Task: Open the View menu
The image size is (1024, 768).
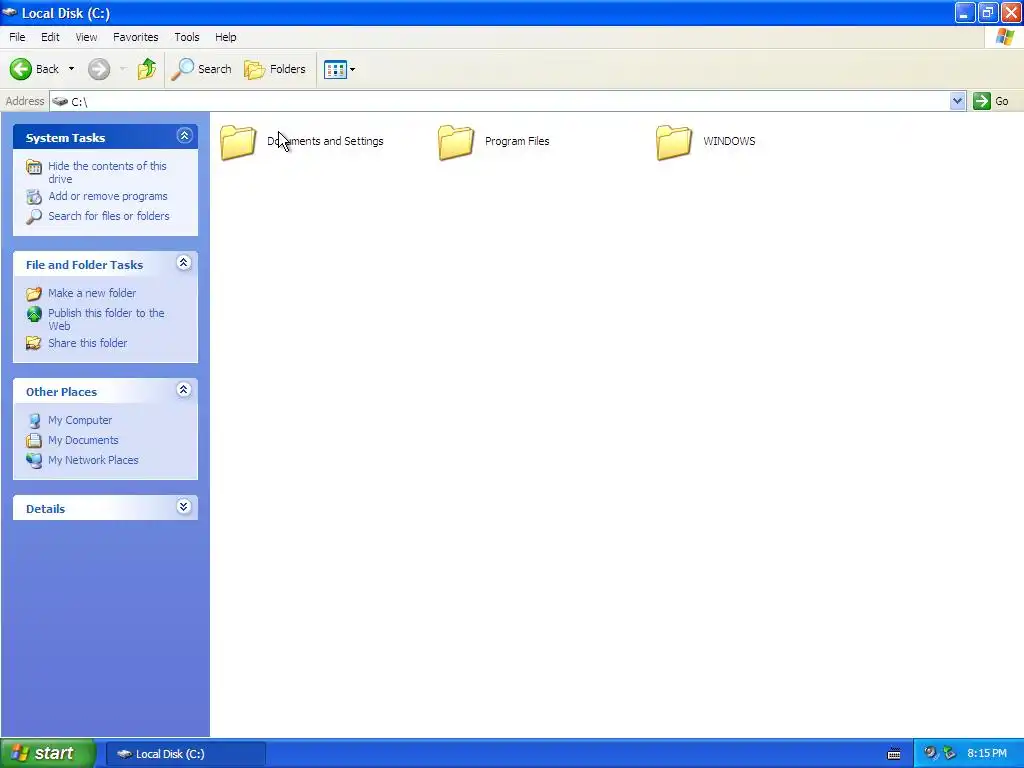Action: (x=86, y=37)
